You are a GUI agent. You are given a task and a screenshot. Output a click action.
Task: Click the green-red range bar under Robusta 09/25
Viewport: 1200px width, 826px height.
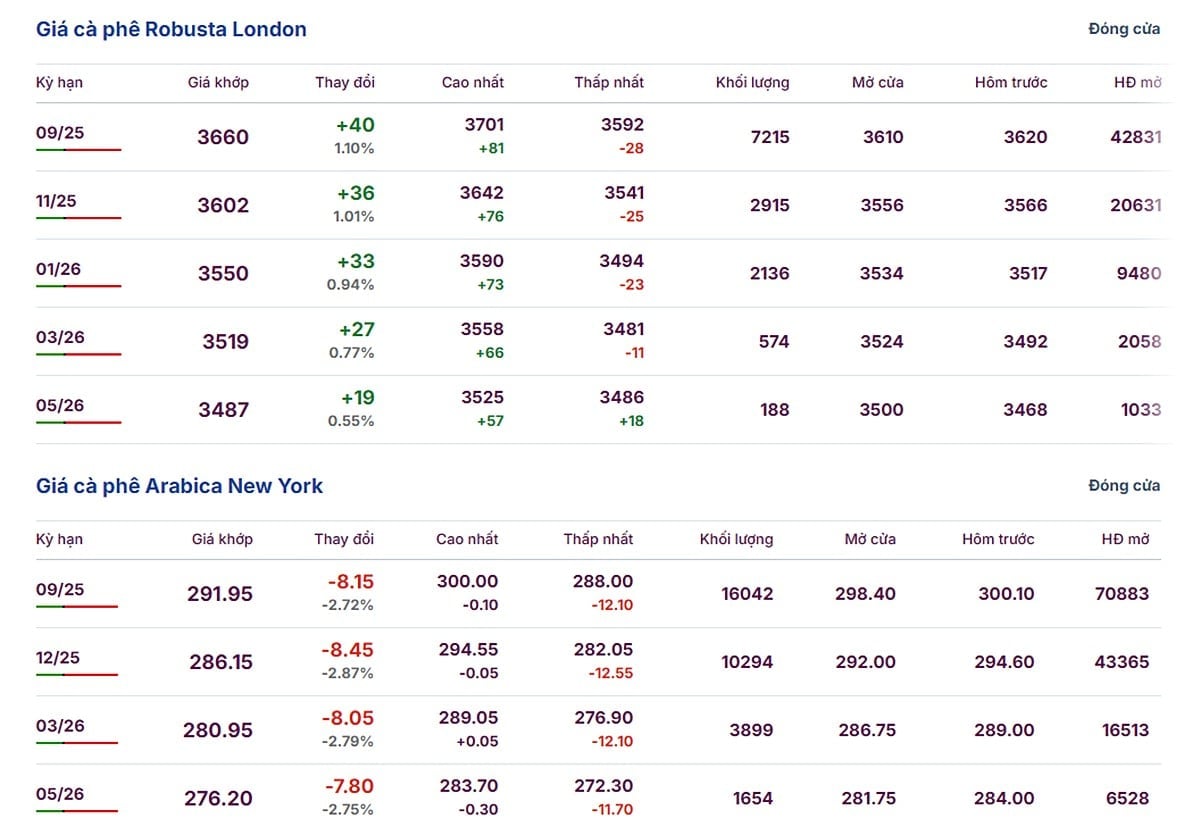[78, 150]
